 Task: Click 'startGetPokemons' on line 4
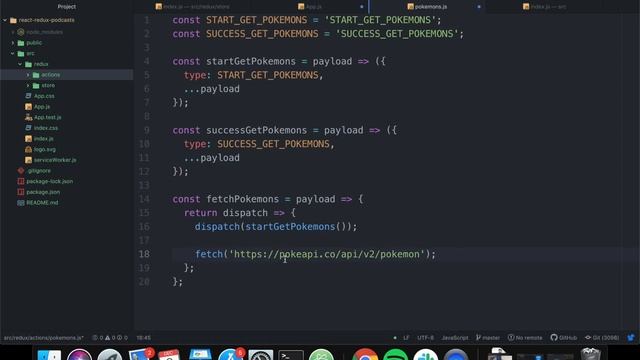pos(251,62)
